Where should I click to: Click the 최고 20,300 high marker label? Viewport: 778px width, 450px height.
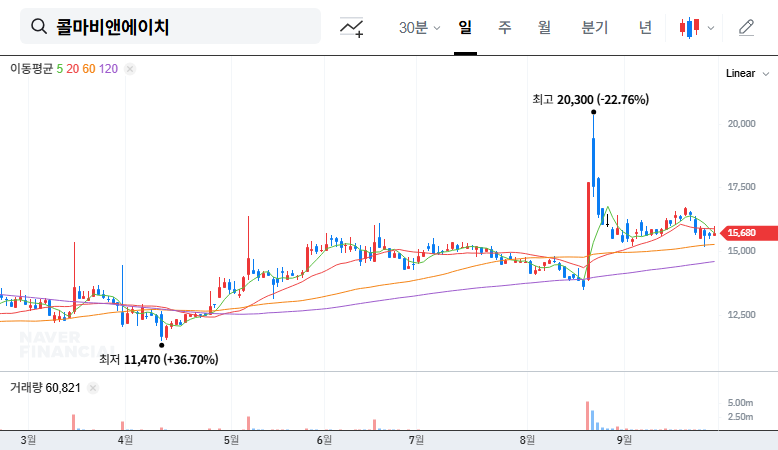tap(590, 100)
